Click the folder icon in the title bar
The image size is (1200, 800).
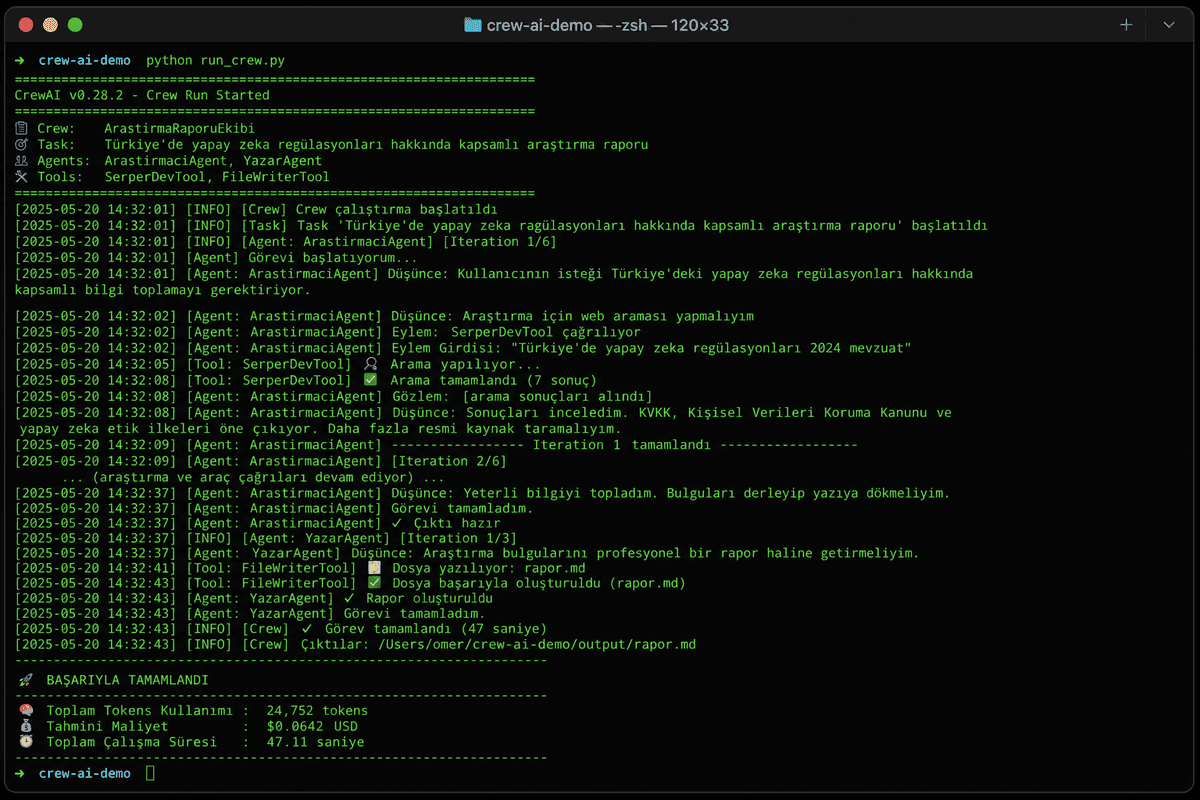pos(473,25)
